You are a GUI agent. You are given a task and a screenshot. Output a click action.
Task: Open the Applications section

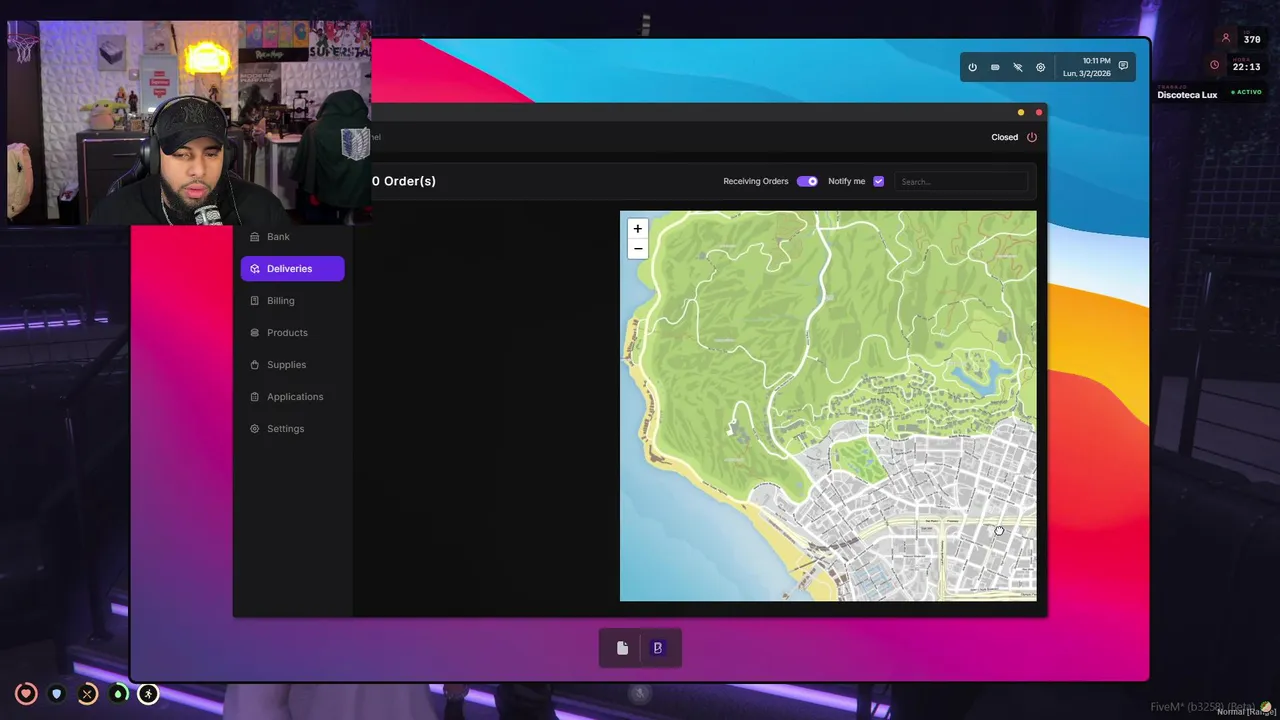292,397
